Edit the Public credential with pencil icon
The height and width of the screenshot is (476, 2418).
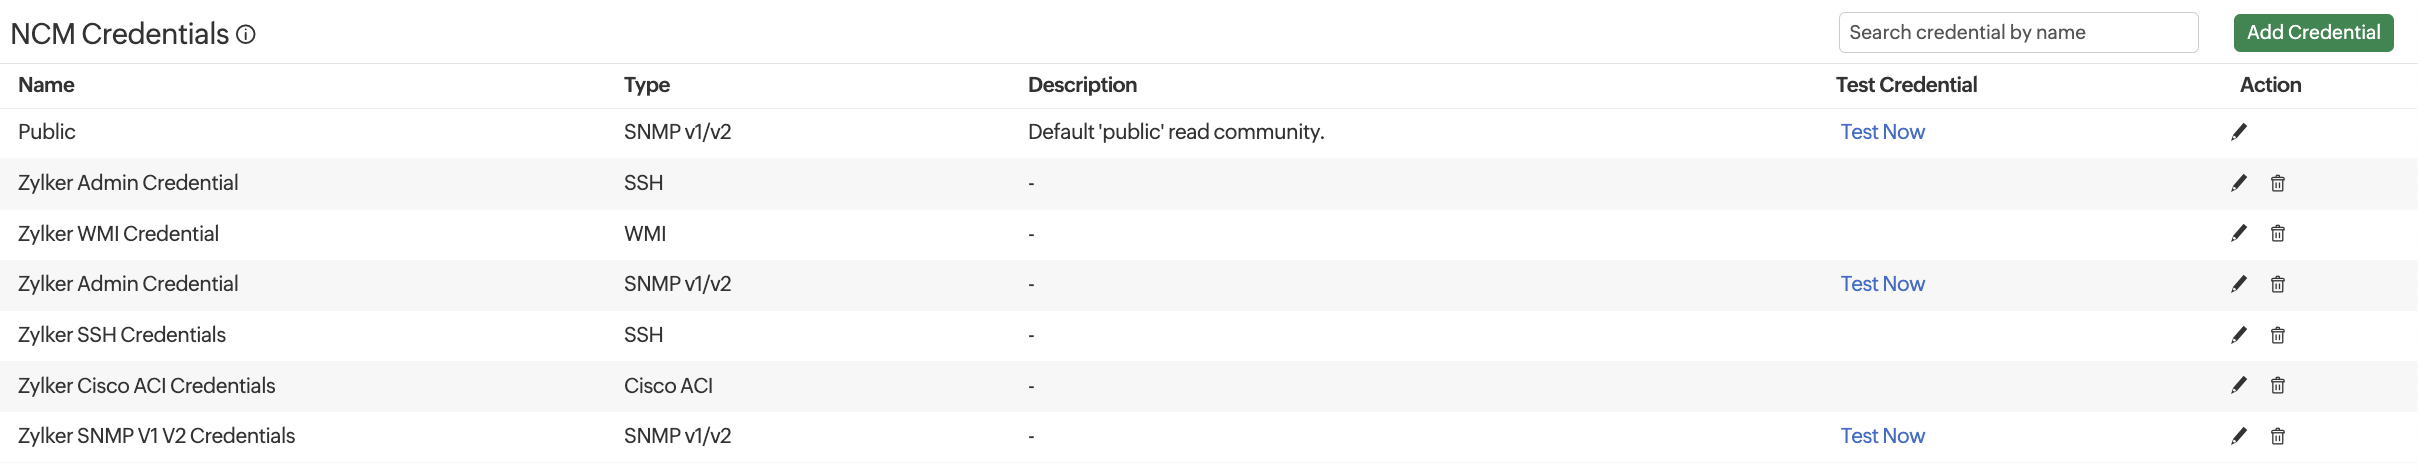2239,132
